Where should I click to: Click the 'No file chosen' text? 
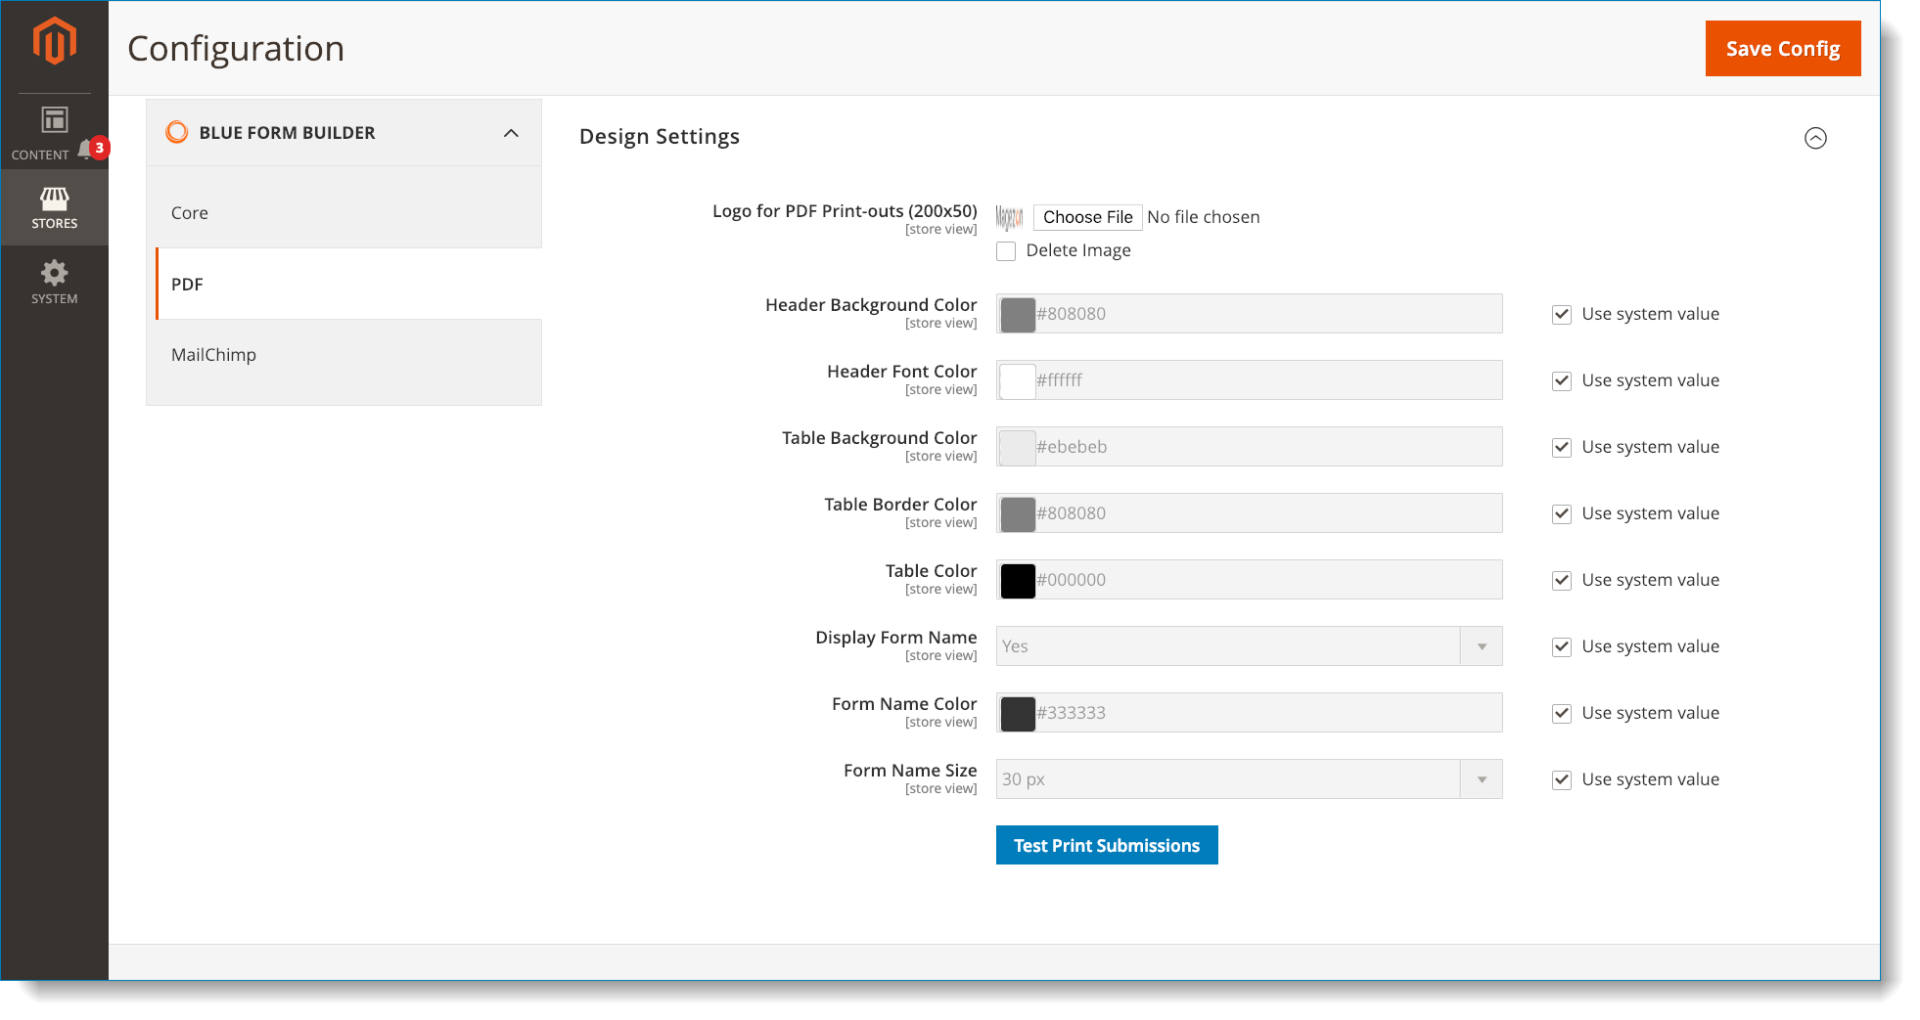(x=1203, y=217)
